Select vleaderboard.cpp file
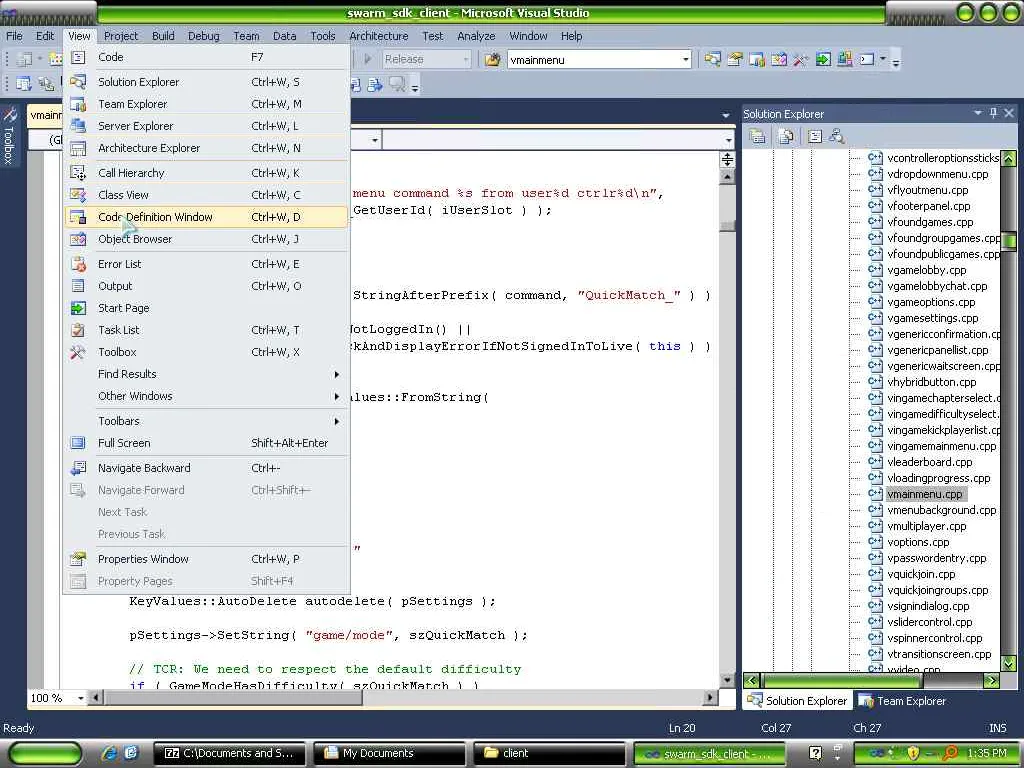1024x768 pixels. (x=929, y=462)
